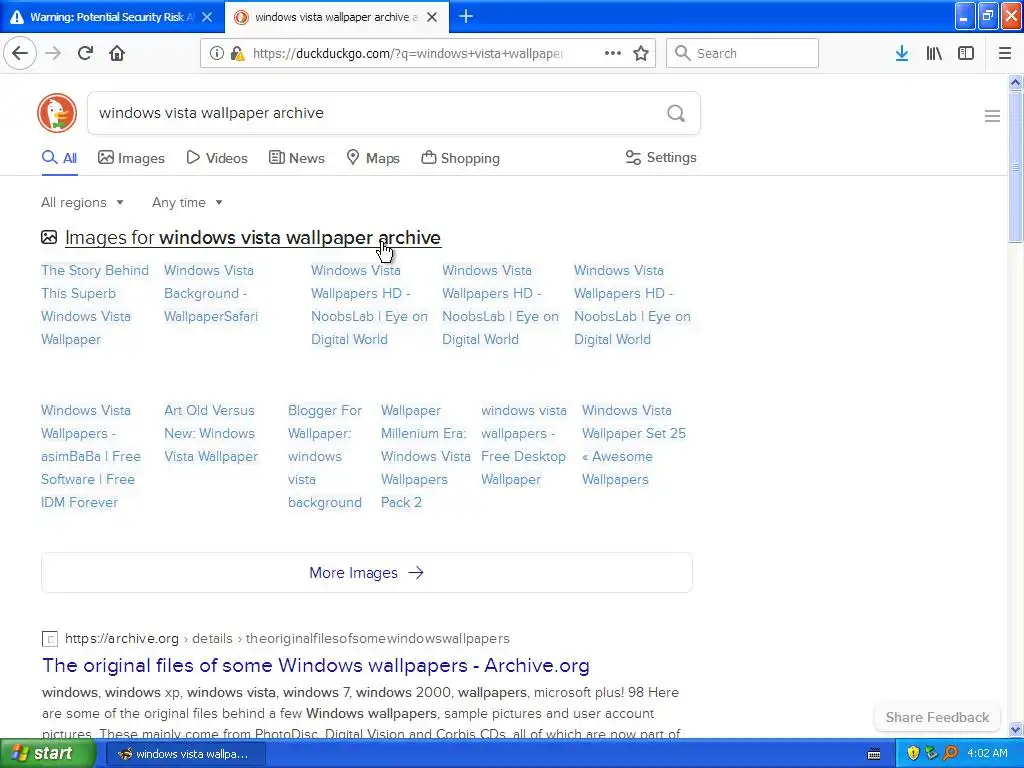Click the scrollbar up arrow
Viewport: 1024px width, 768px height.
tap(1015, 82)
